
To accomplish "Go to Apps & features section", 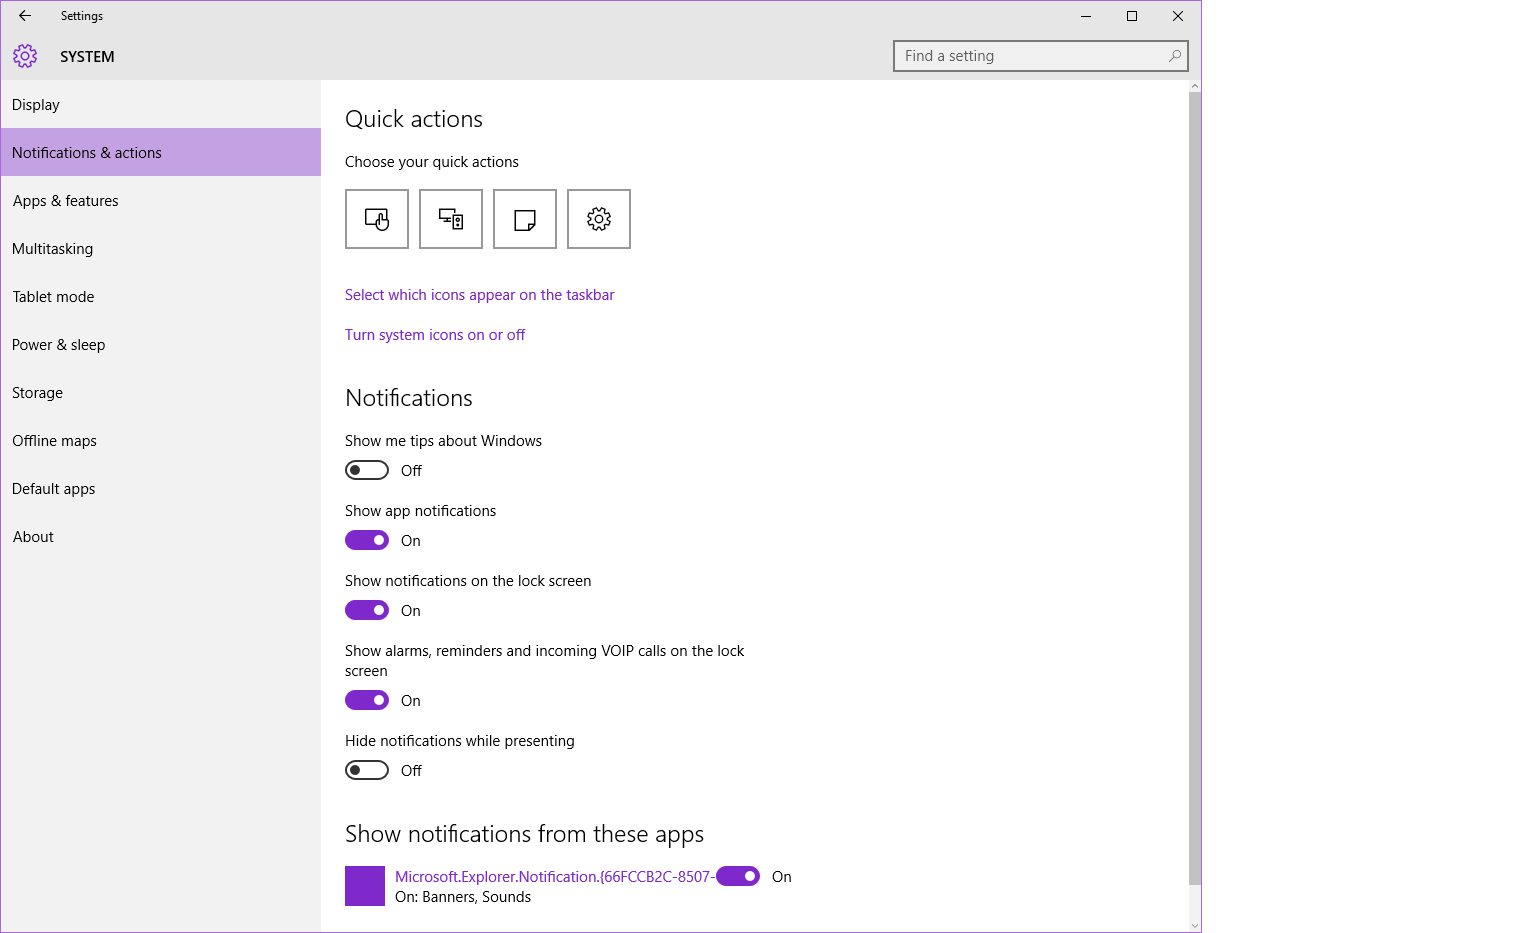I will pos(66,201).
